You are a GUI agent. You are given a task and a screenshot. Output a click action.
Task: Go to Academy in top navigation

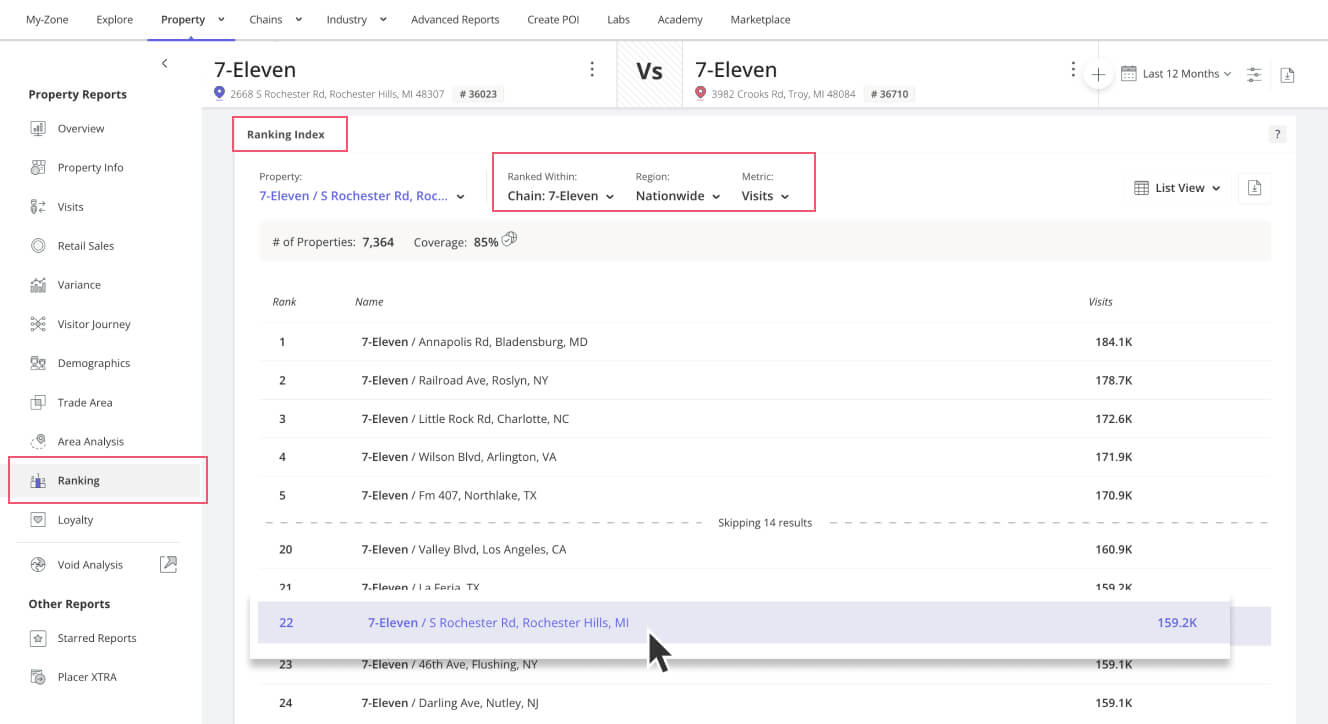[x=680, y=19]
